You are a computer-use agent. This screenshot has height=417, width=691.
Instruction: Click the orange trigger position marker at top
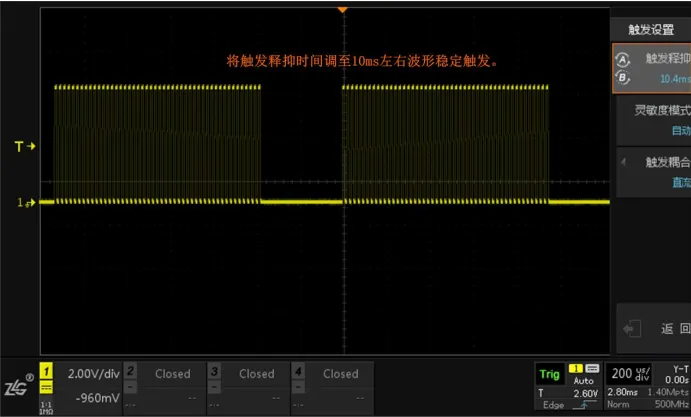tap(342, 10)
